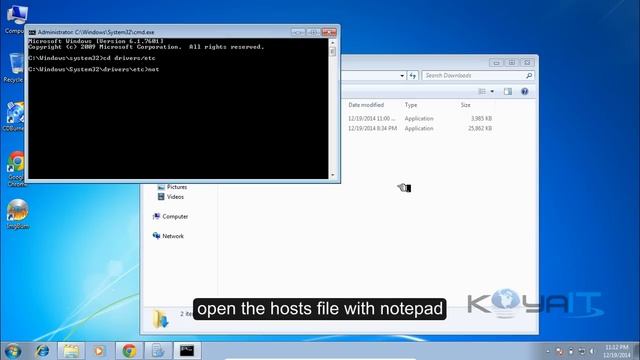The width and height of the screenshot is (640, 360).
Task: Click the cmd window title bar icon
Action: (x=32, y=32)
